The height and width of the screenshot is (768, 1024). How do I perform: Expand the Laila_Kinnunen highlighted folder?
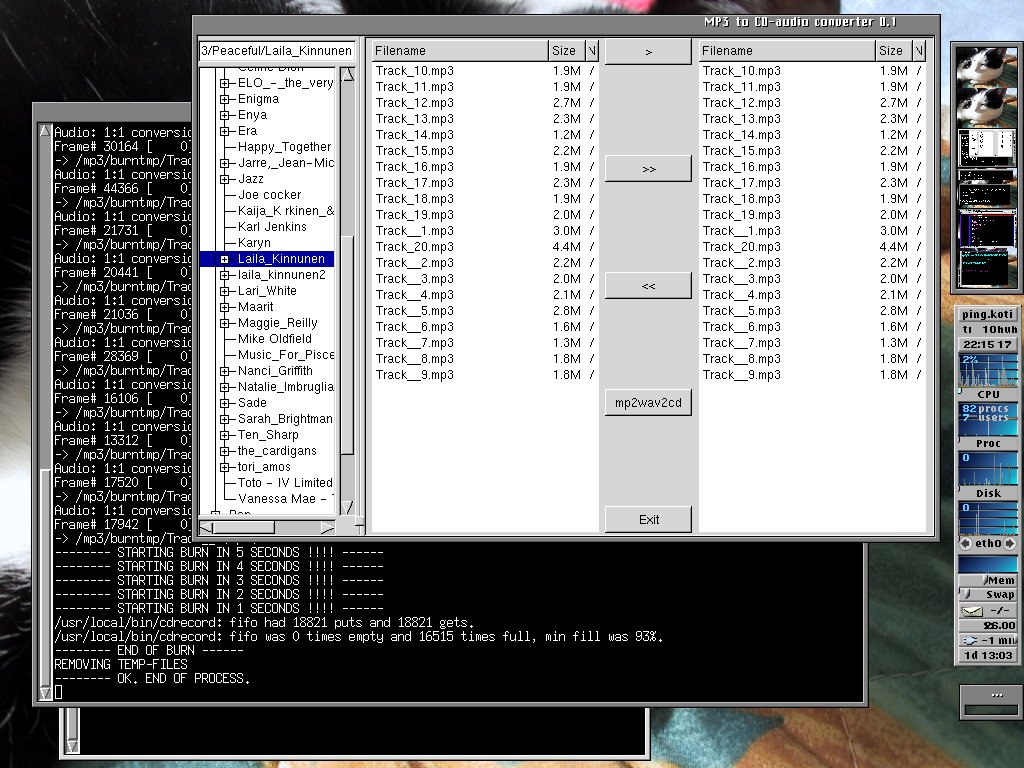(226, 259)
